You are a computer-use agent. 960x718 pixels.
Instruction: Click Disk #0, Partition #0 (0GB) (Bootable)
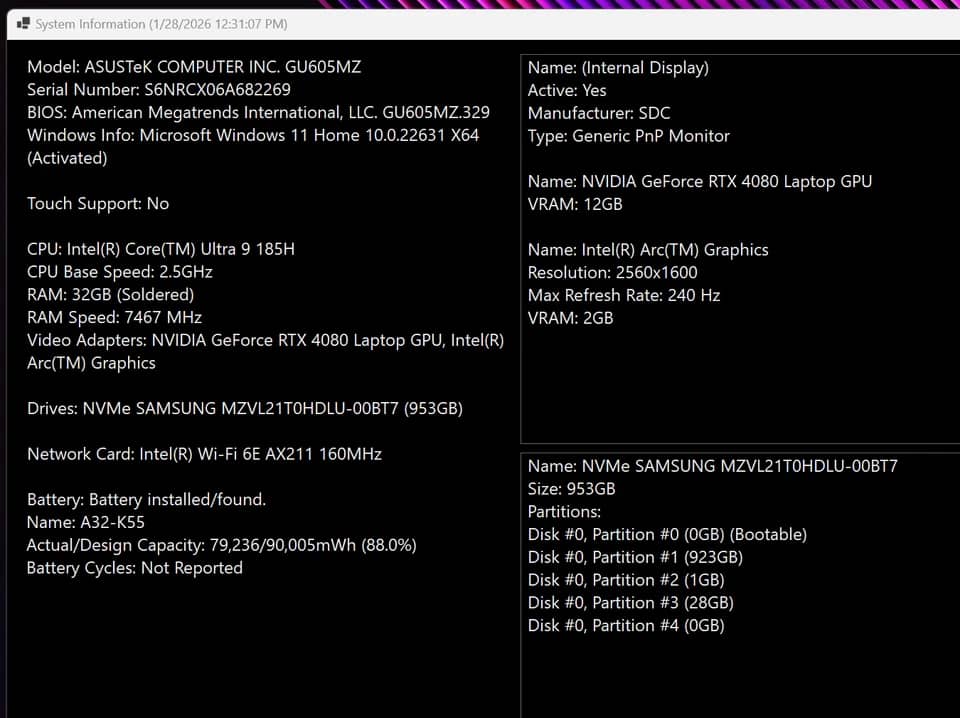(667, 534)
